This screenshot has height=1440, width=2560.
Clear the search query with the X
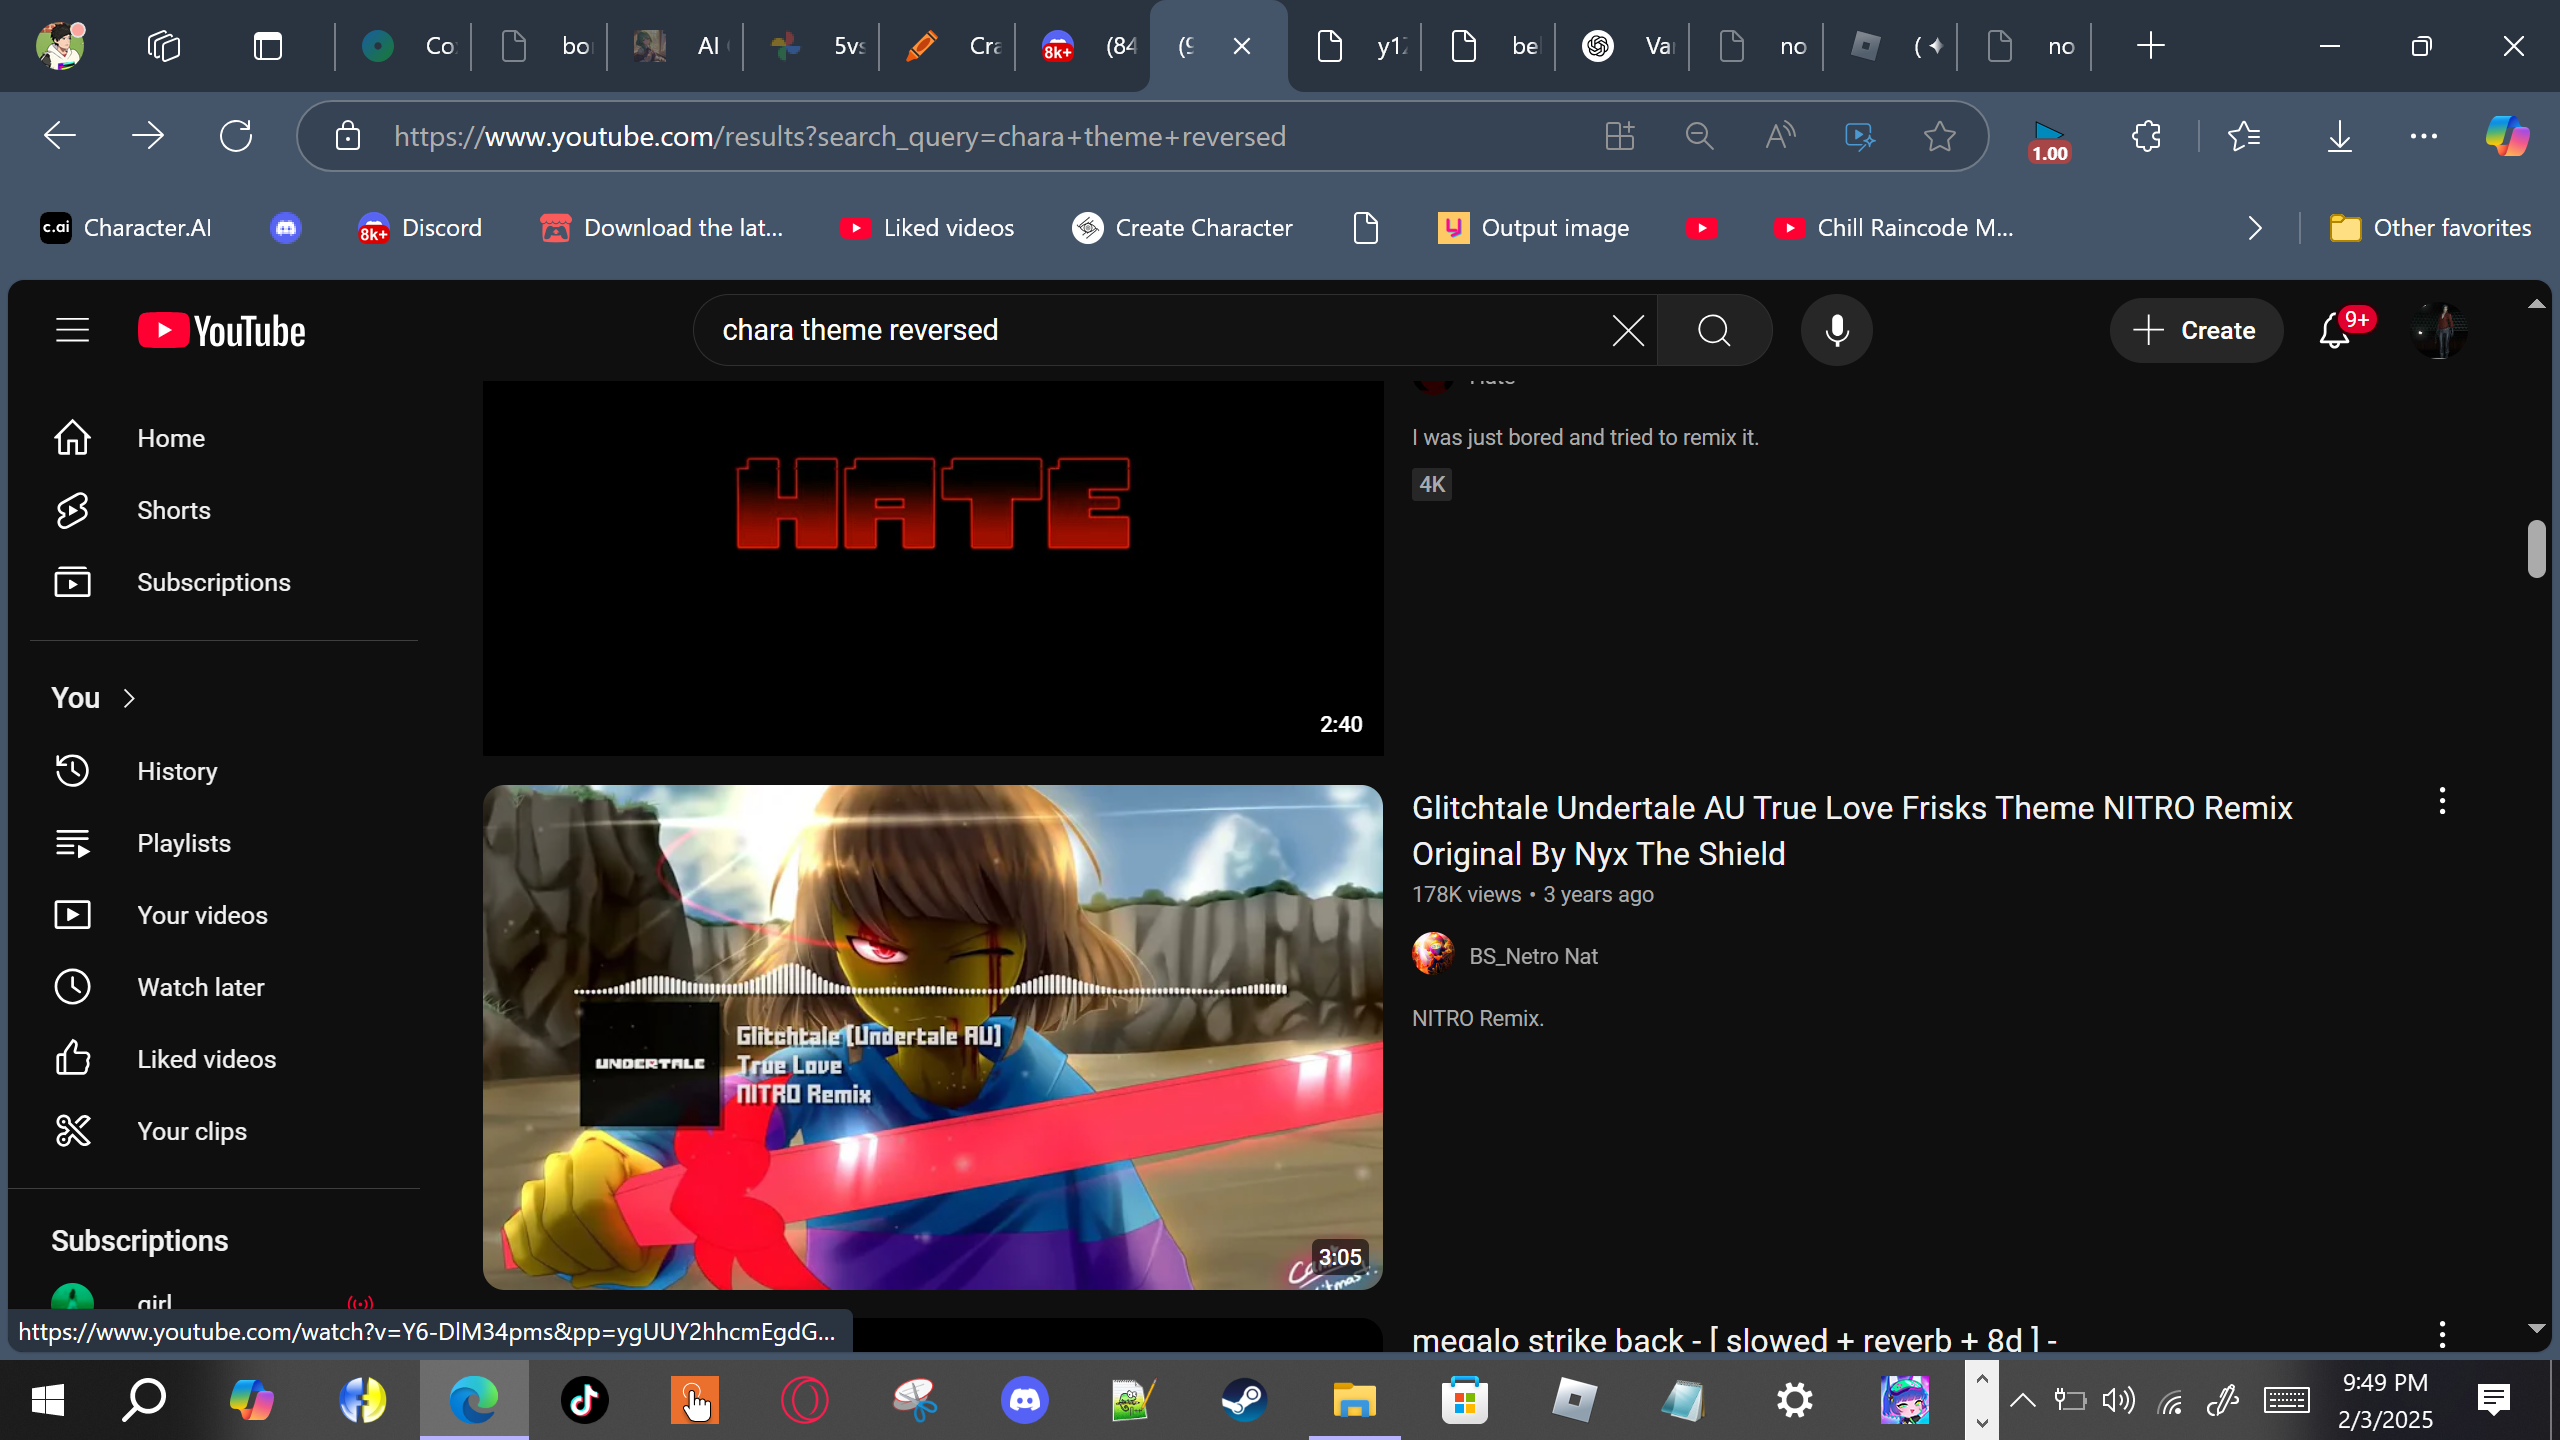click(x=1628, y=330)
